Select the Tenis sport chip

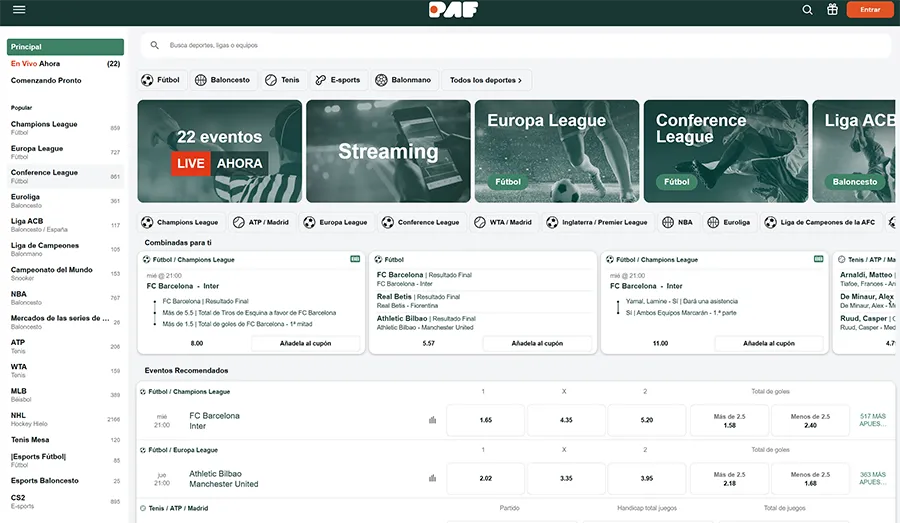(x=282, y=80)
